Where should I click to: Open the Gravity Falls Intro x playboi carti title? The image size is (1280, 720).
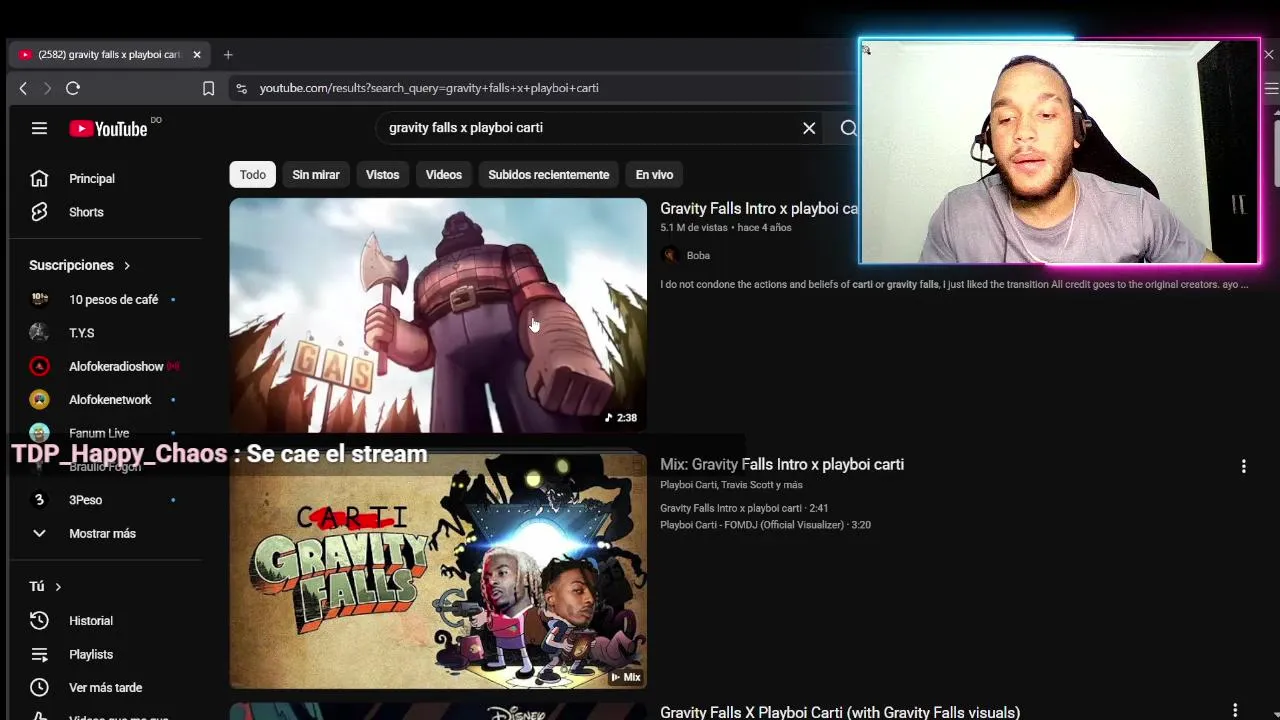pyautogui.click(x=759, y=208)
